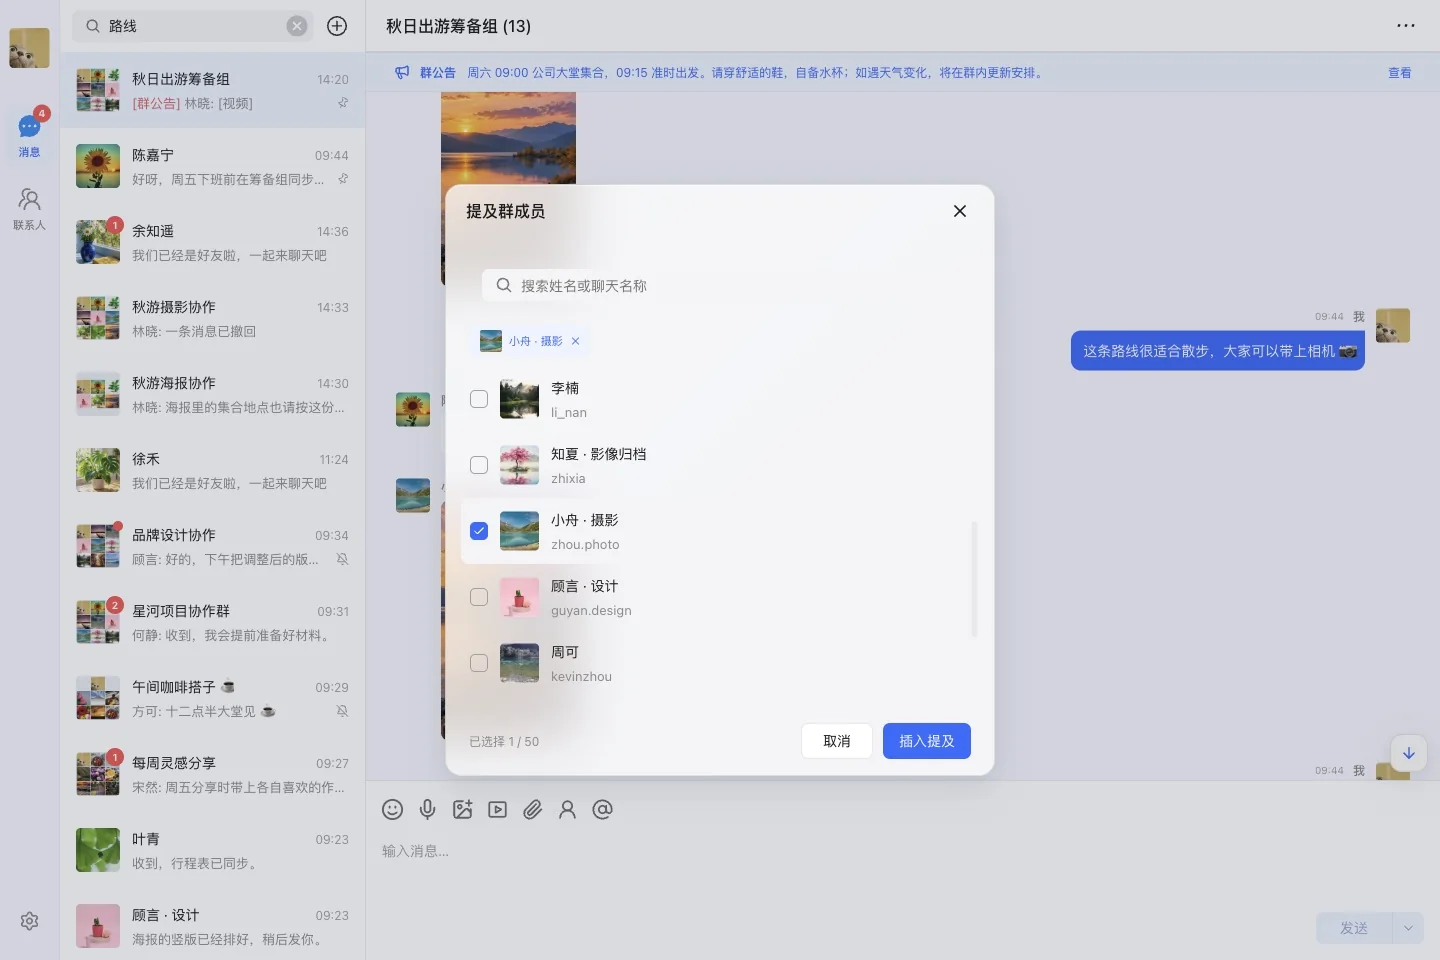This screenshot has width=1440, height=960.
Task: Close the 提及群成员 dialog
Action: click(x=960, y=211)
